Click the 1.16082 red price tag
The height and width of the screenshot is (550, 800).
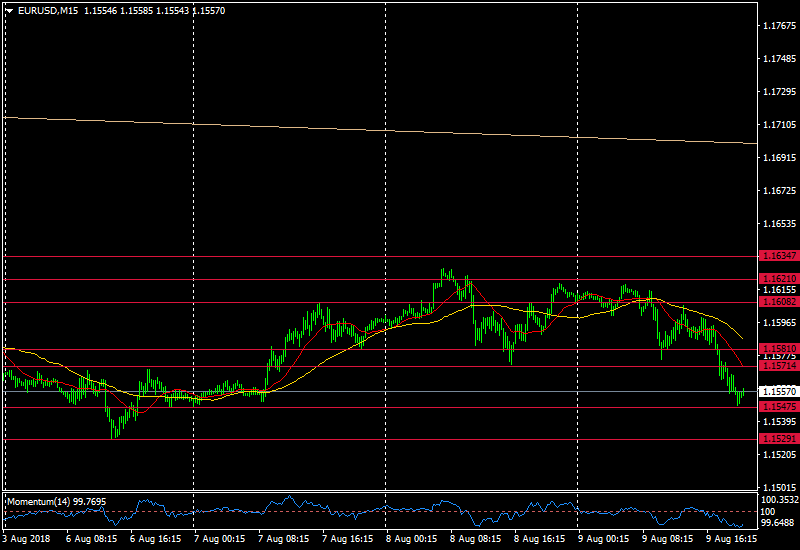778,301
